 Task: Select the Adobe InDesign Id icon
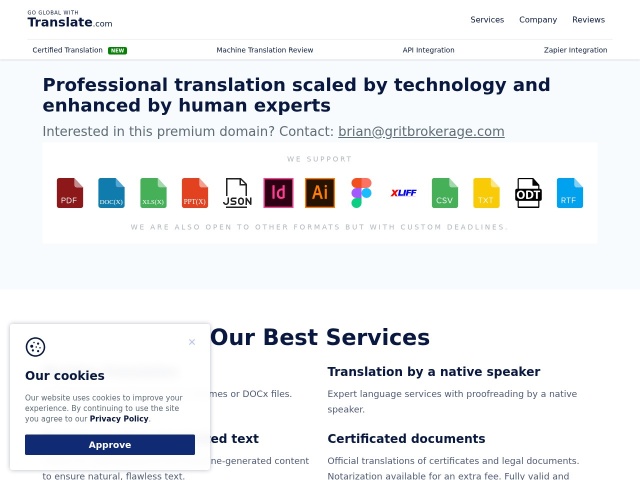click(x=278, y=193)
